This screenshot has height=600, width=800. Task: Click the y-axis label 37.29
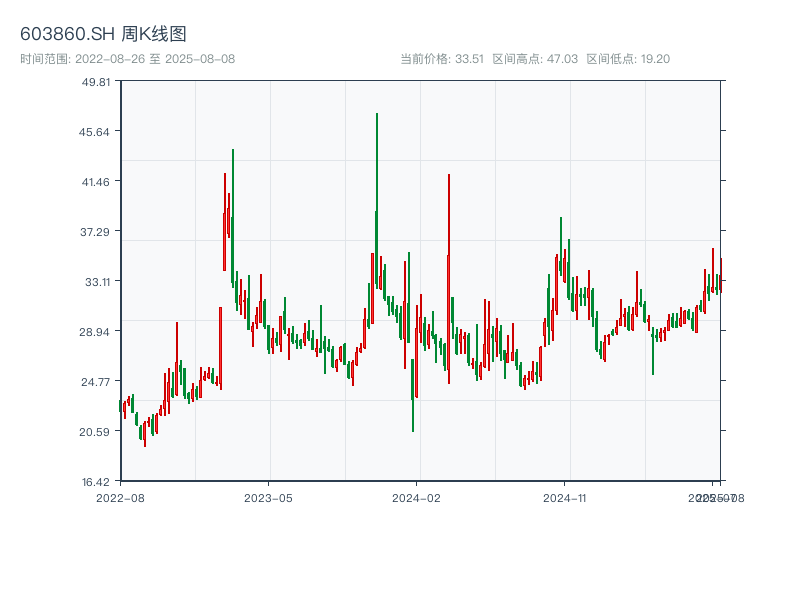[95, 232]
